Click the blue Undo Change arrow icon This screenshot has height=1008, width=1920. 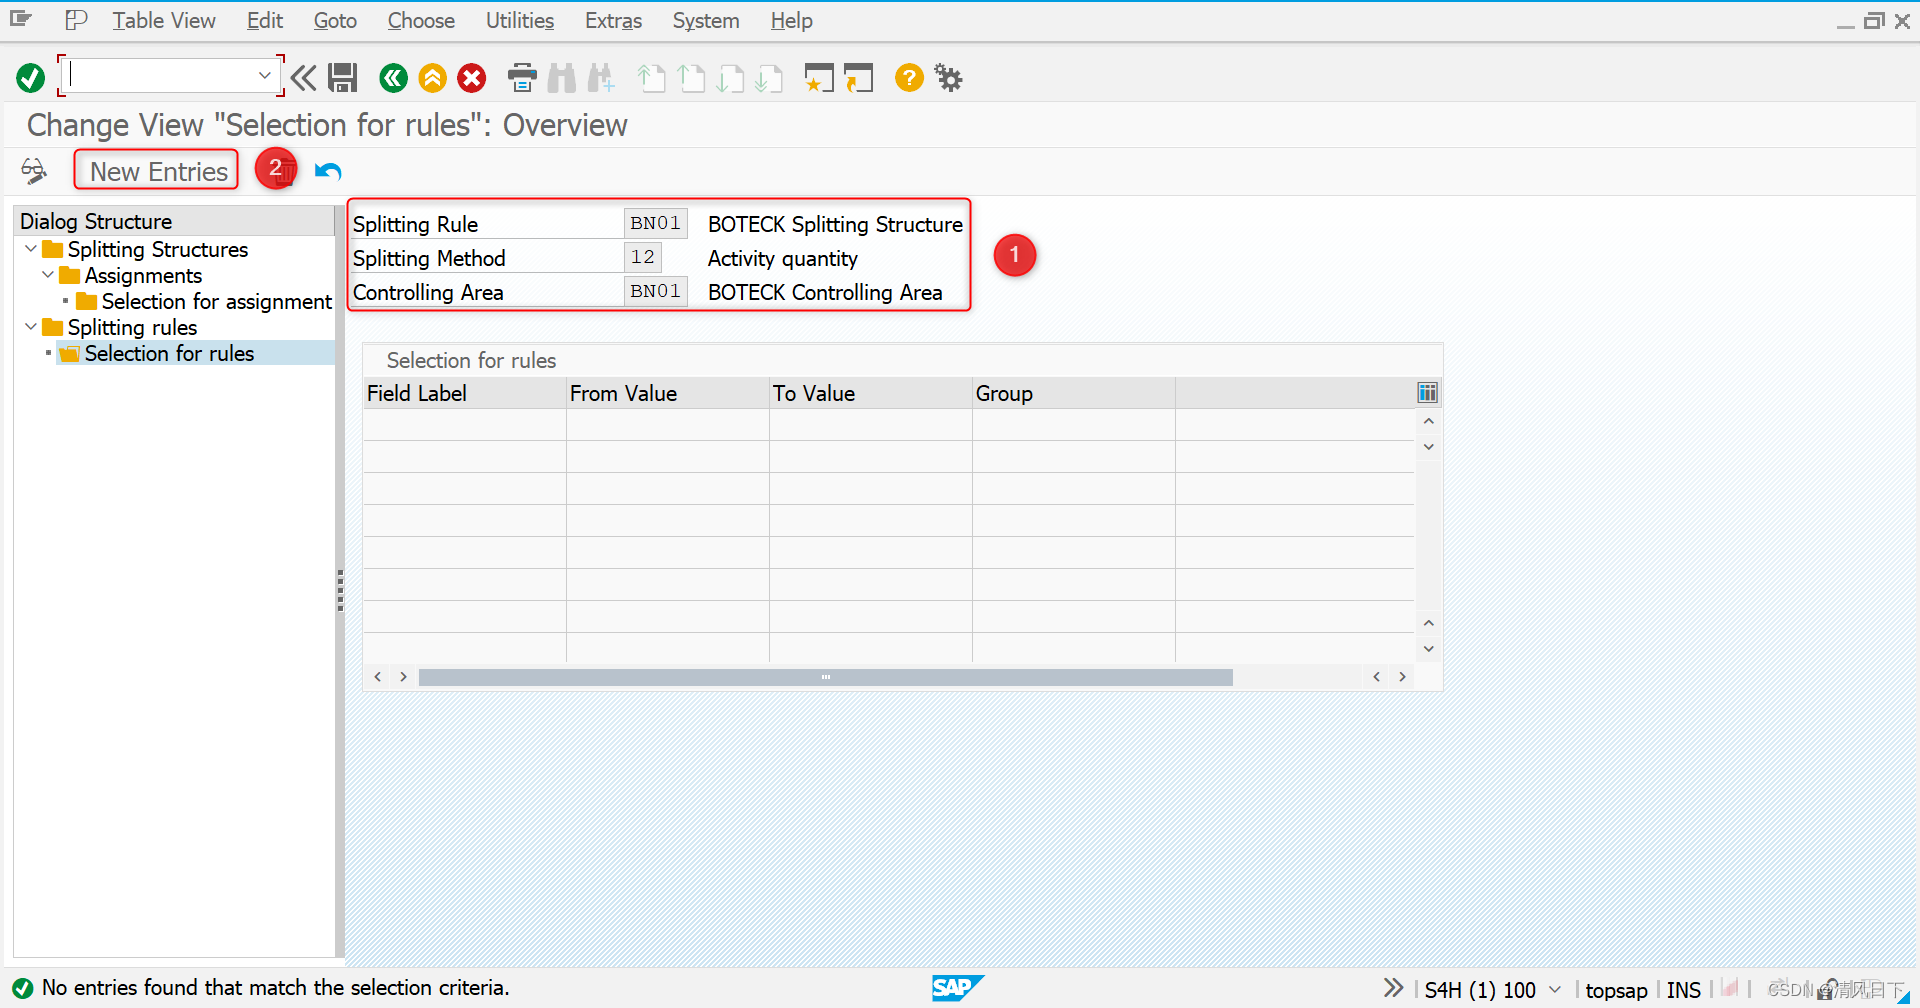(x=328, y=171)
